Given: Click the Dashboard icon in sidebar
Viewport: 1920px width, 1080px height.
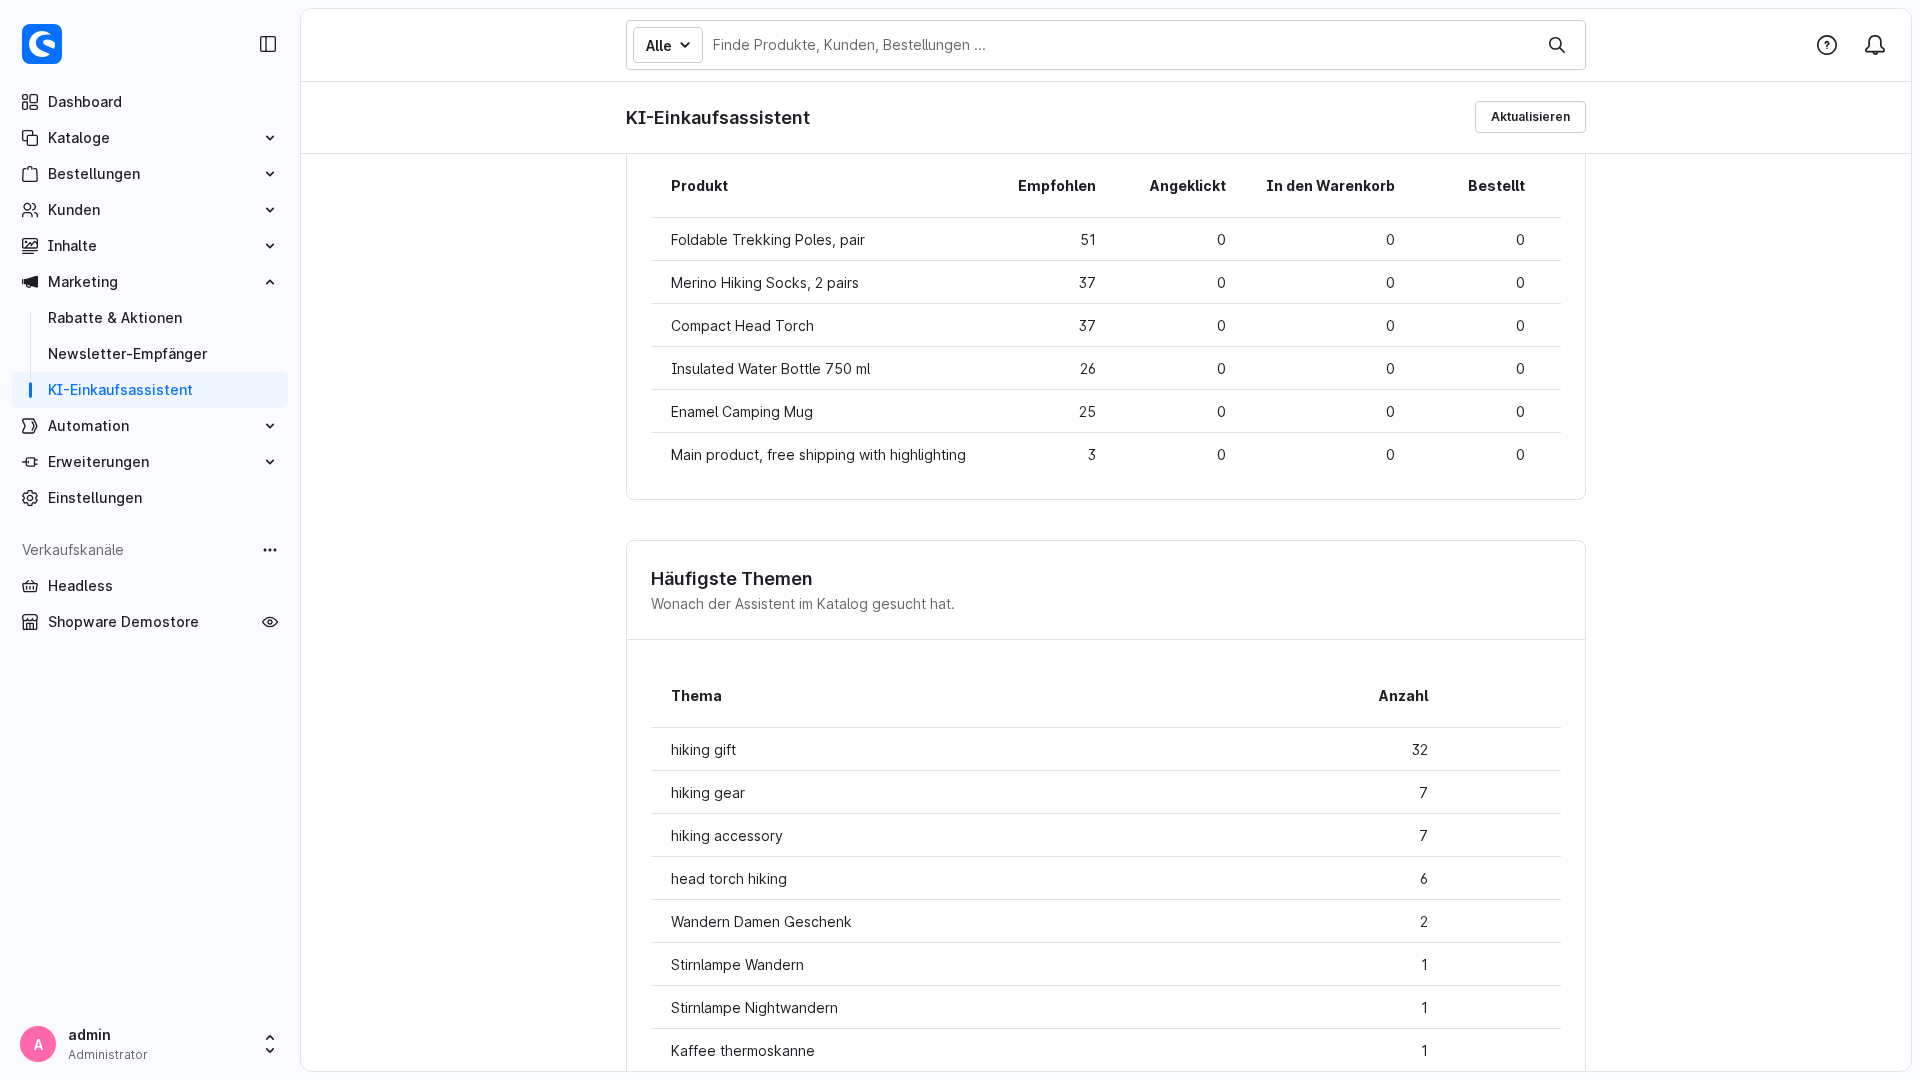Looking at the screenshot, I should point(30,102).
